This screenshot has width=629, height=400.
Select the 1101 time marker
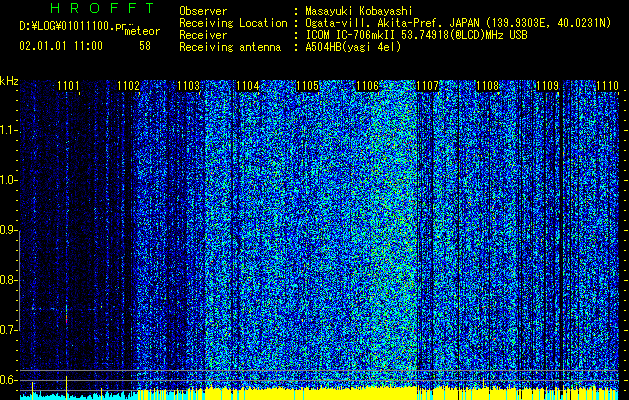tap(68, 86)
